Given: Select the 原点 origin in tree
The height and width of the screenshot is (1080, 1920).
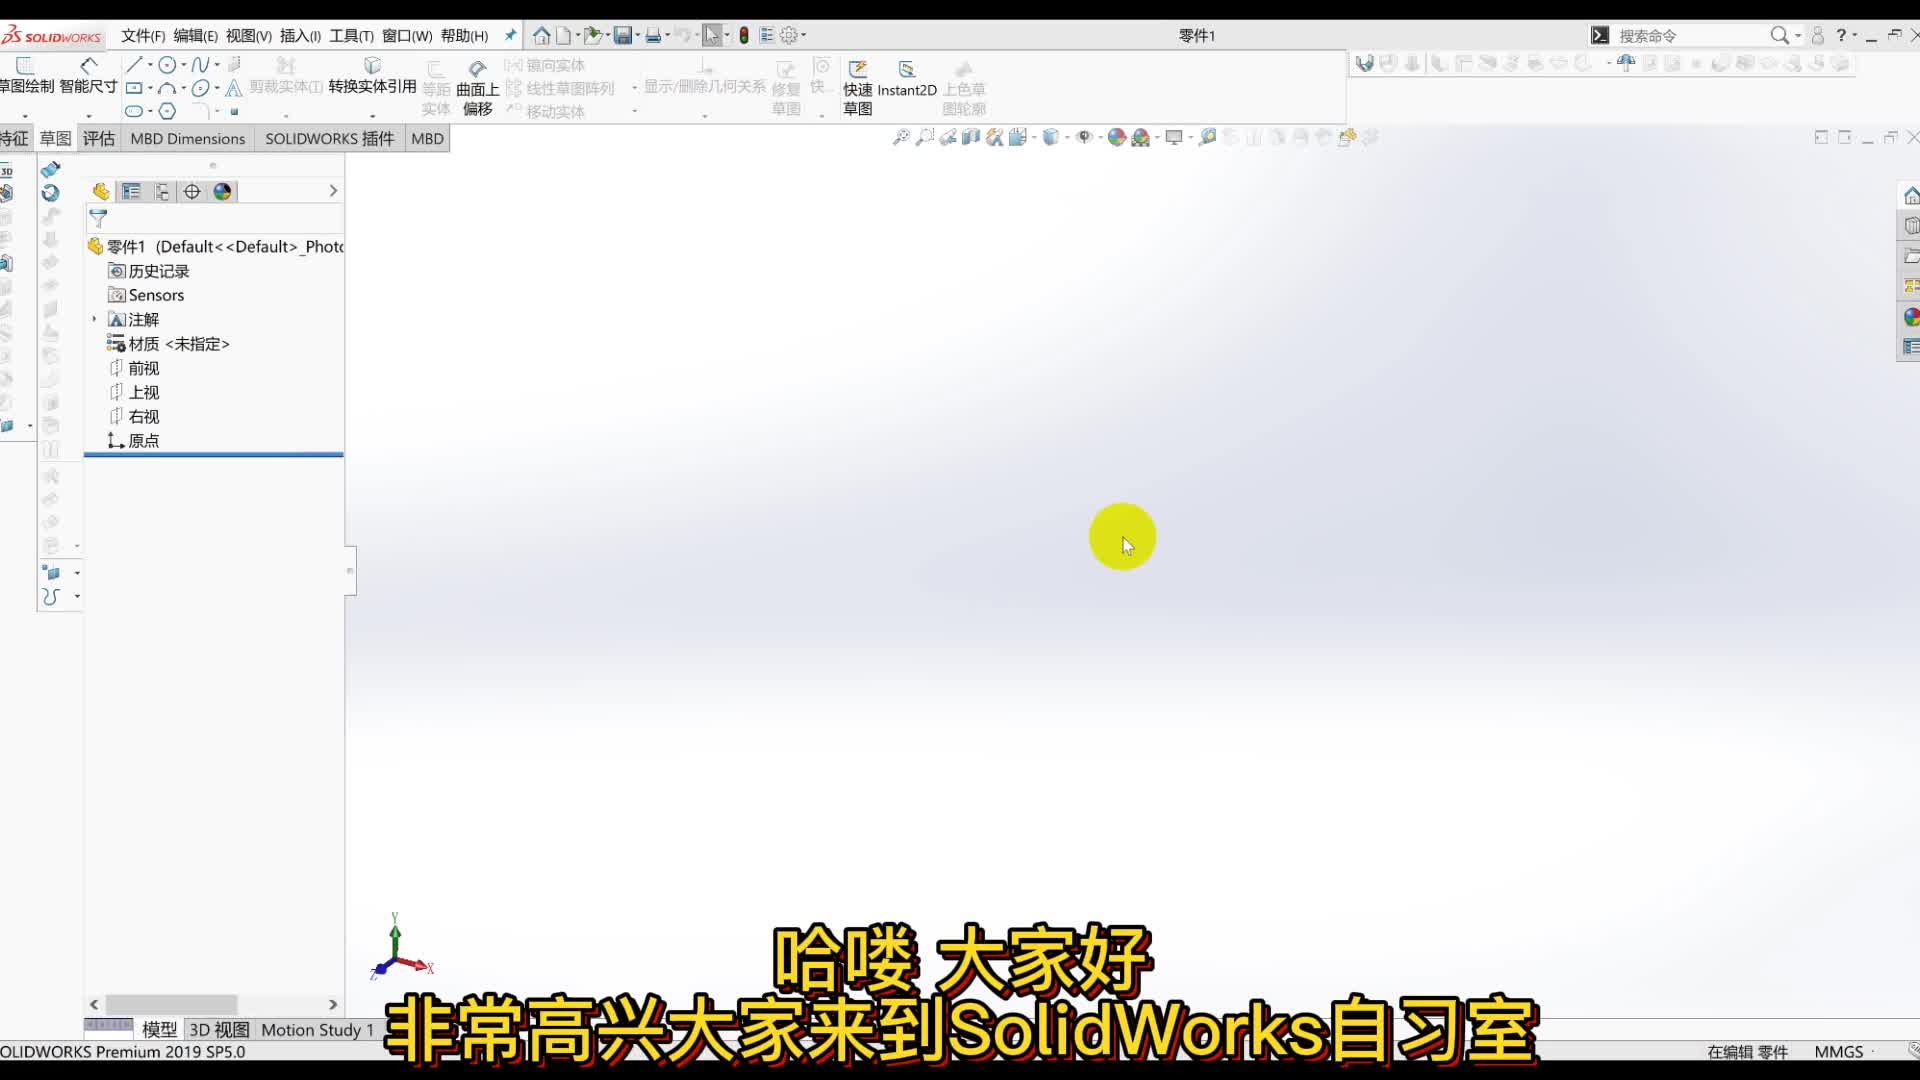Looking at the screenshot, I should tap(134, 440).
